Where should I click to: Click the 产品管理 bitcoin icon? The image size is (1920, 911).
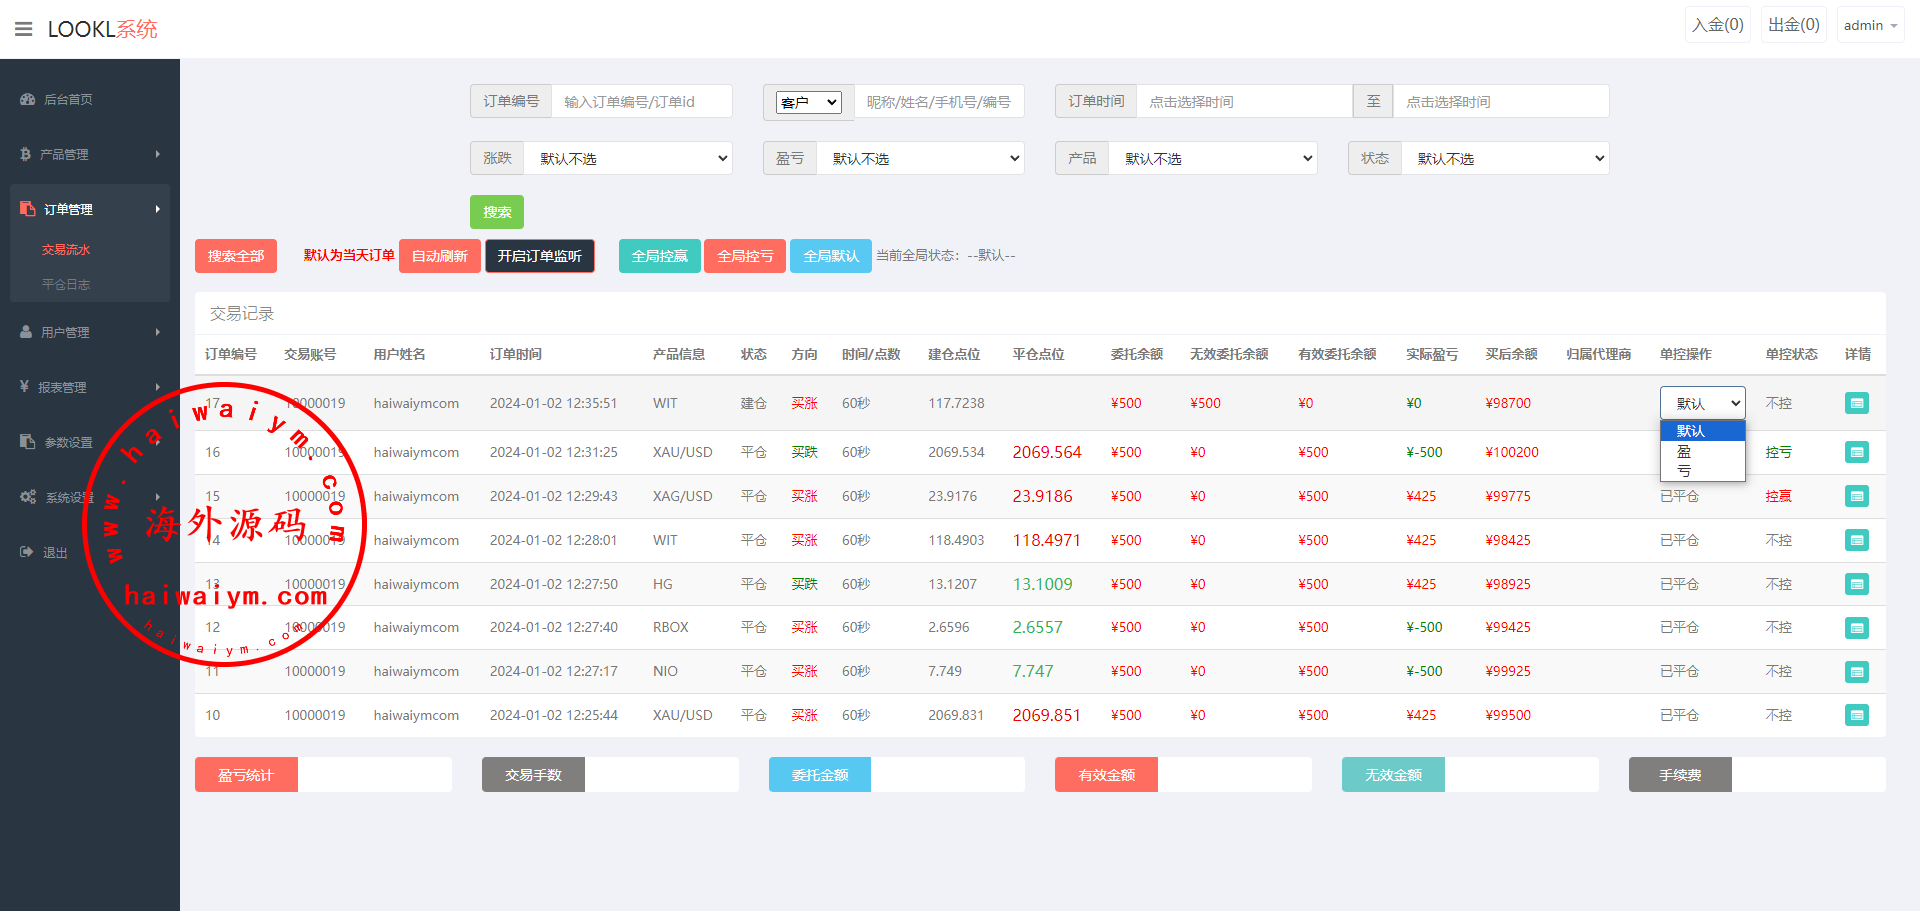(25, 154)
